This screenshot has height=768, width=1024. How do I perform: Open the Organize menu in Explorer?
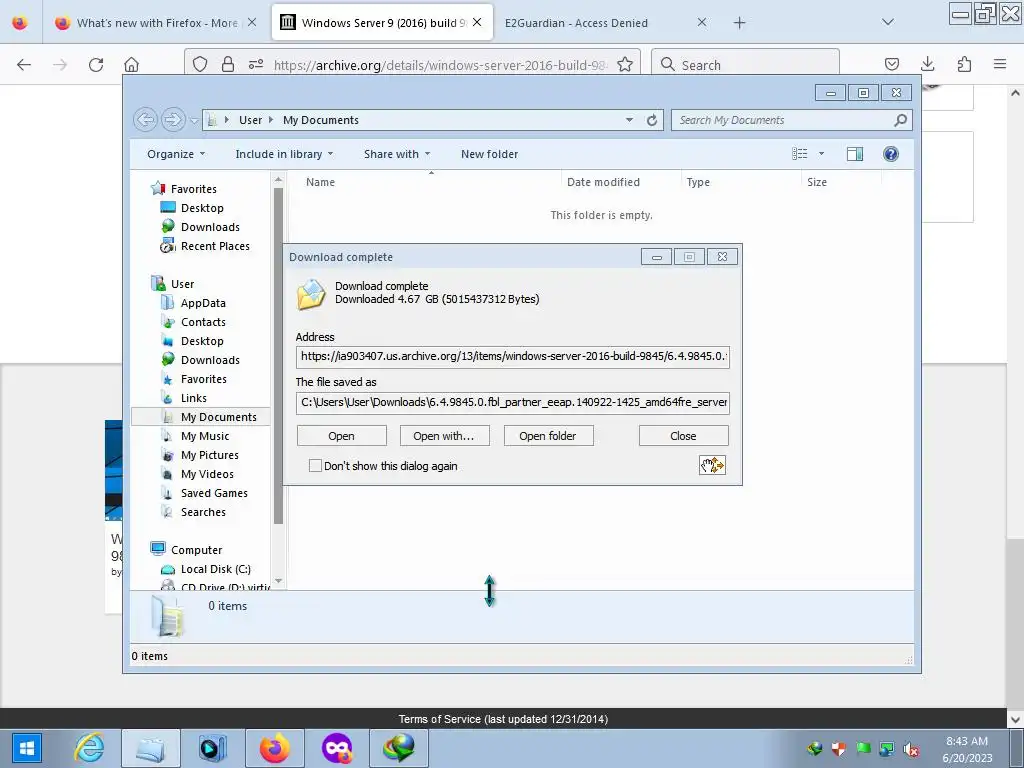(x=176, y=154)
